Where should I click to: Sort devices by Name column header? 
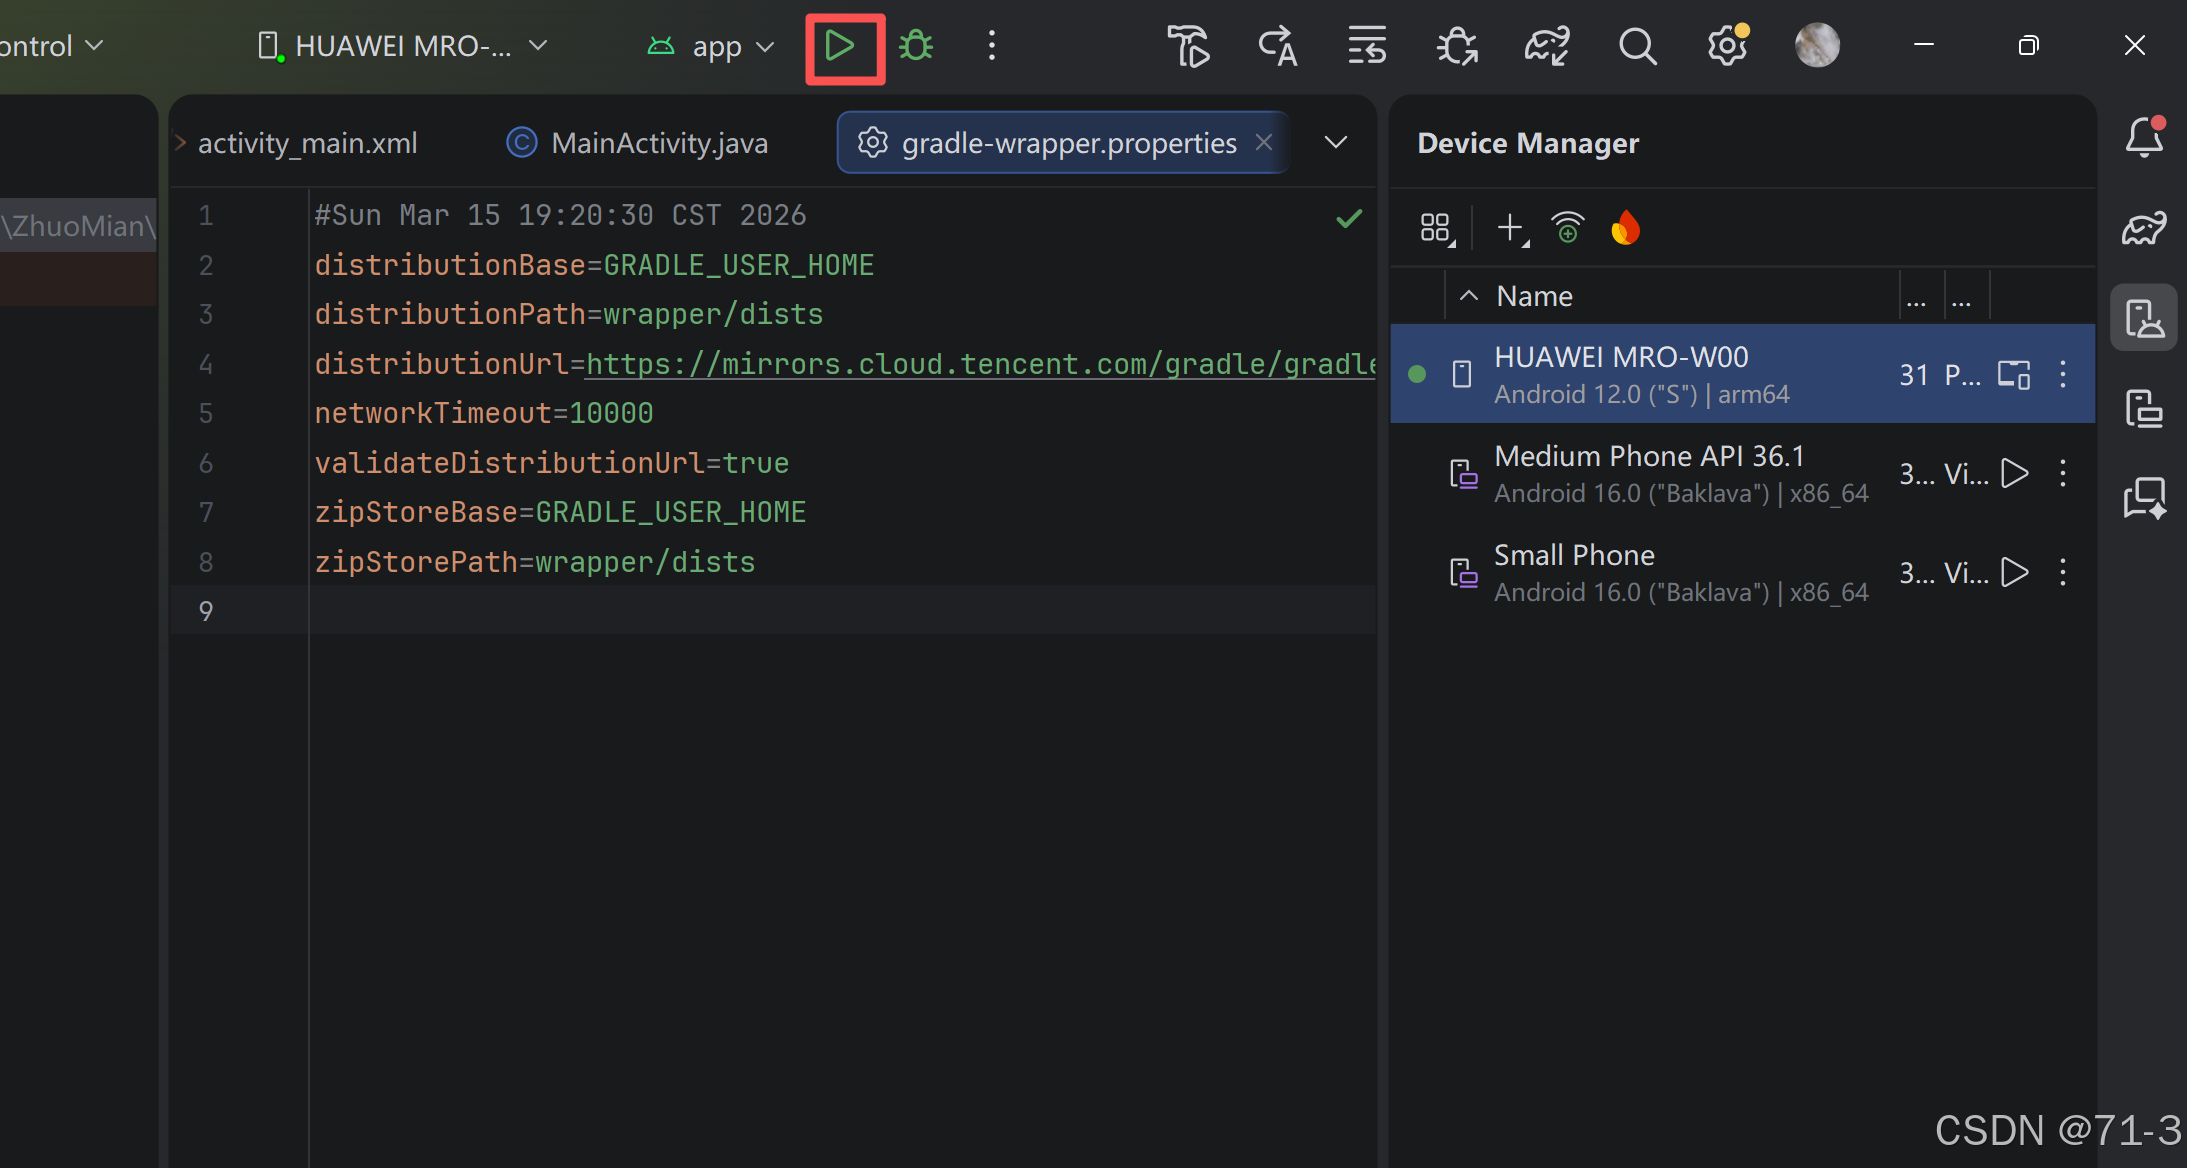click(1534, 296)
